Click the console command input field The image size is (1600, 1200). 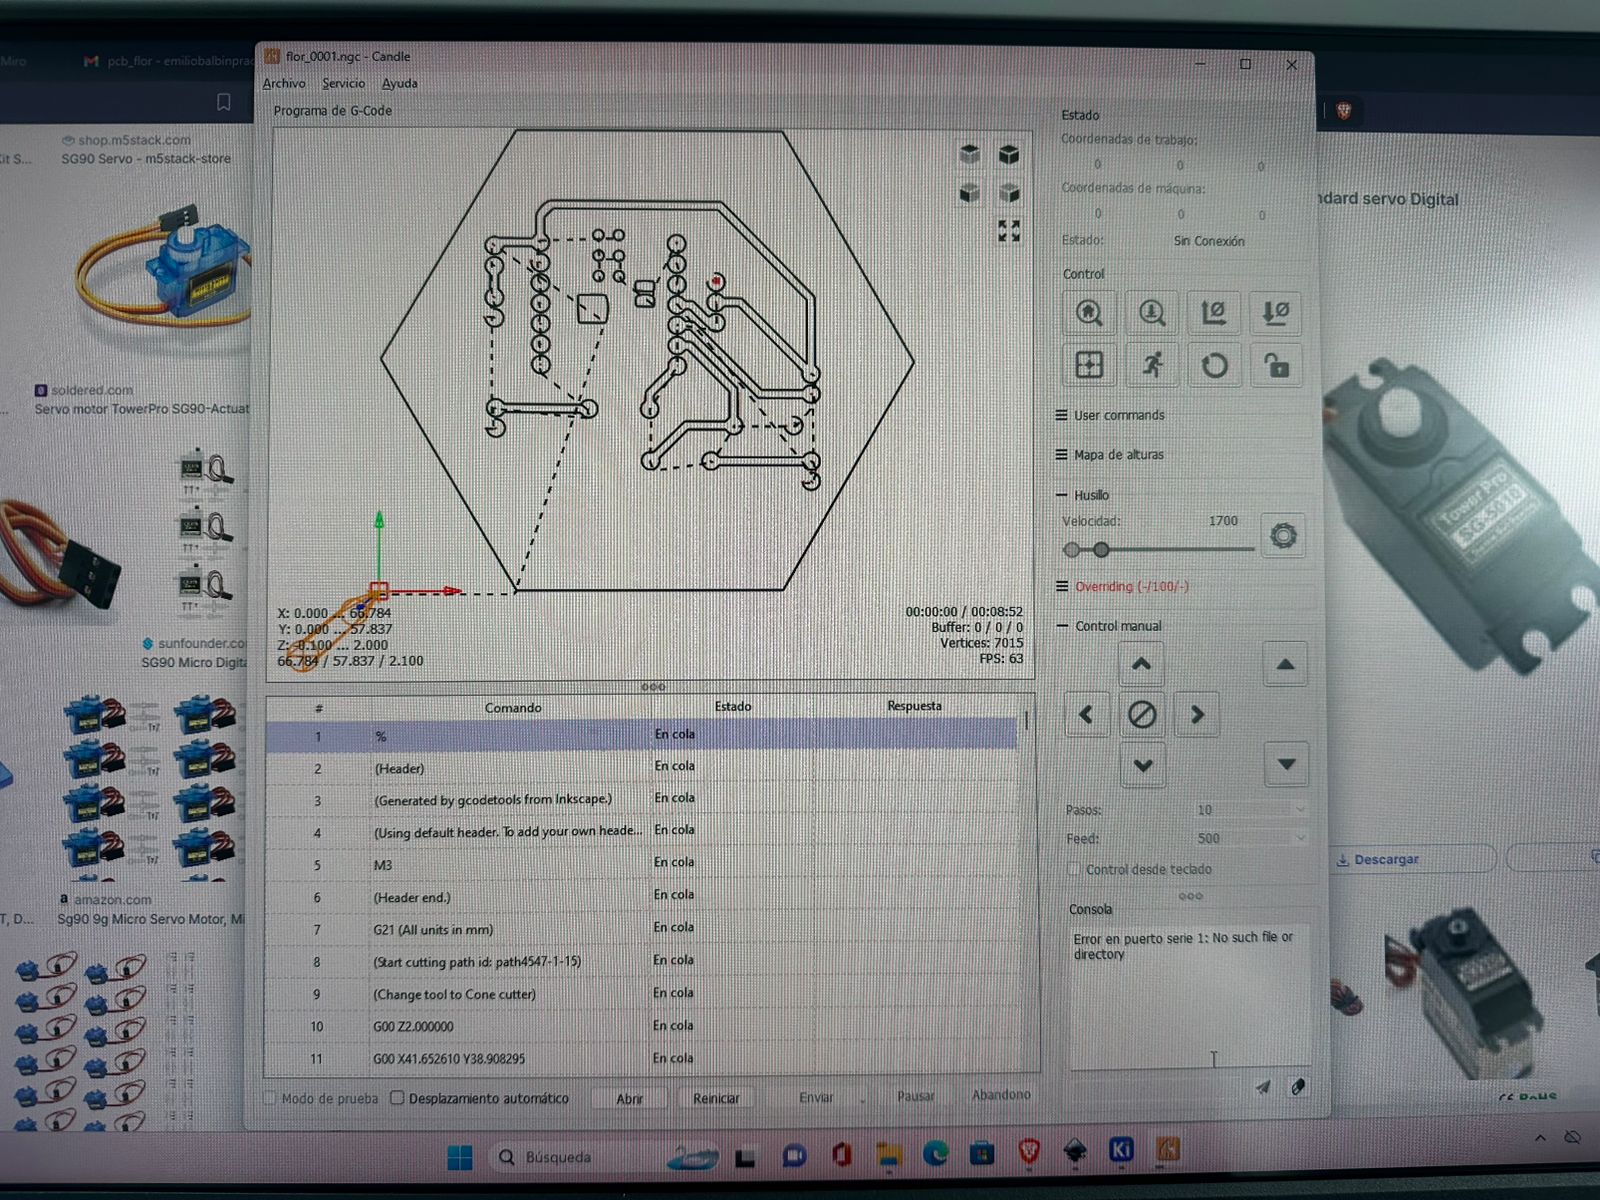pos(1158,1088)
